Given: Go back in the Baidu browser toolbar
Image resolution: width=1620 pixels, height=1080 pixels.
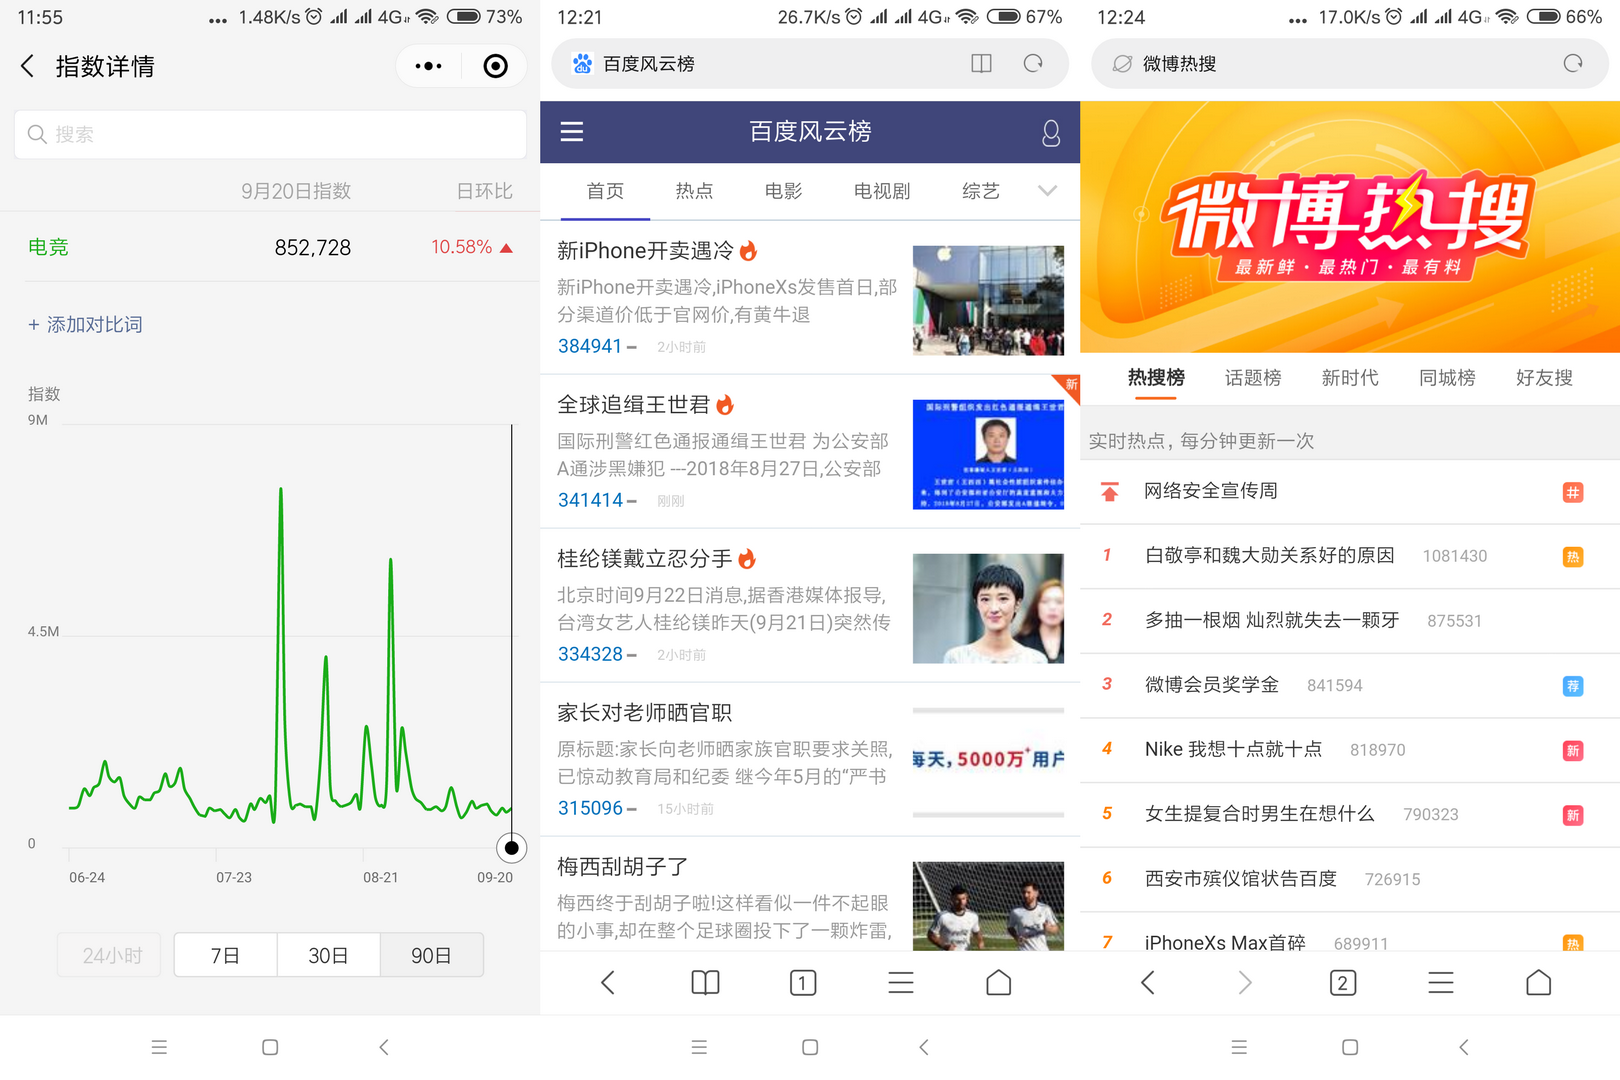Looking at the screenshot, I should [607, 983].
